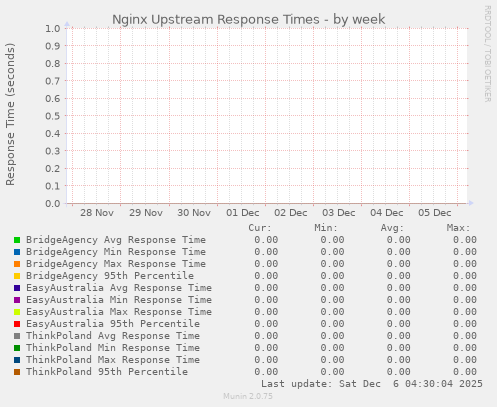Click the '0.0' y-axis tick label
This screenshot has width=497, height=407.
click(53, 203)
